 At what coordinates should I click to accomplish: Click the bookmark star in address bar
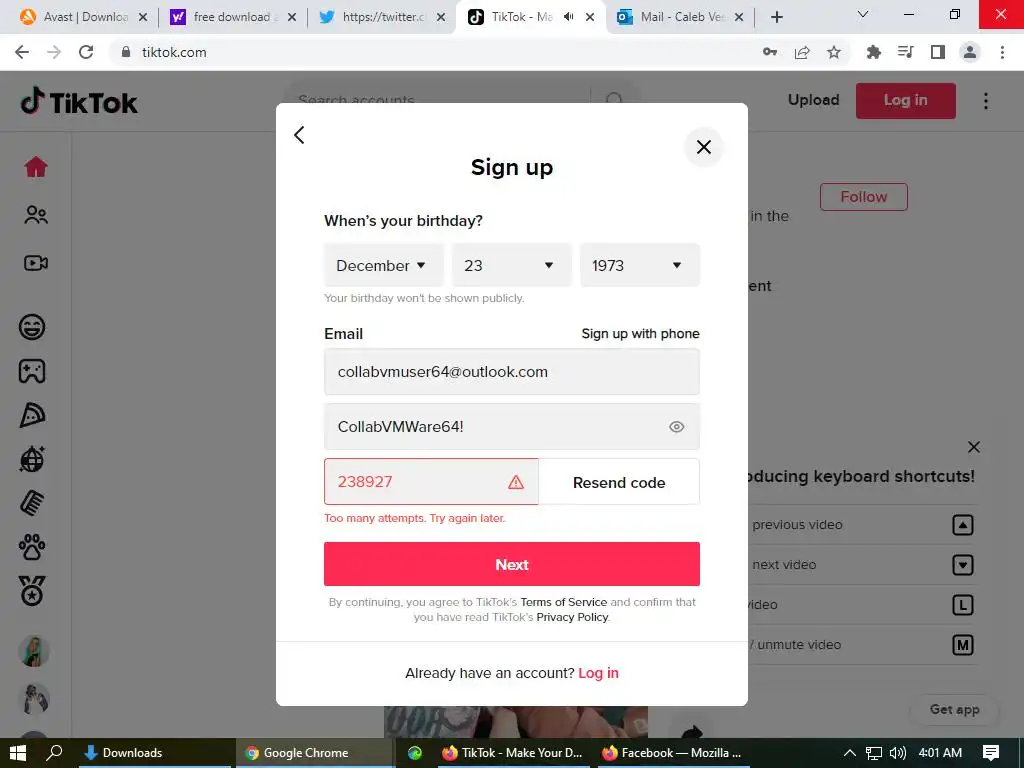pyautogui.click(x=834, y=52)
